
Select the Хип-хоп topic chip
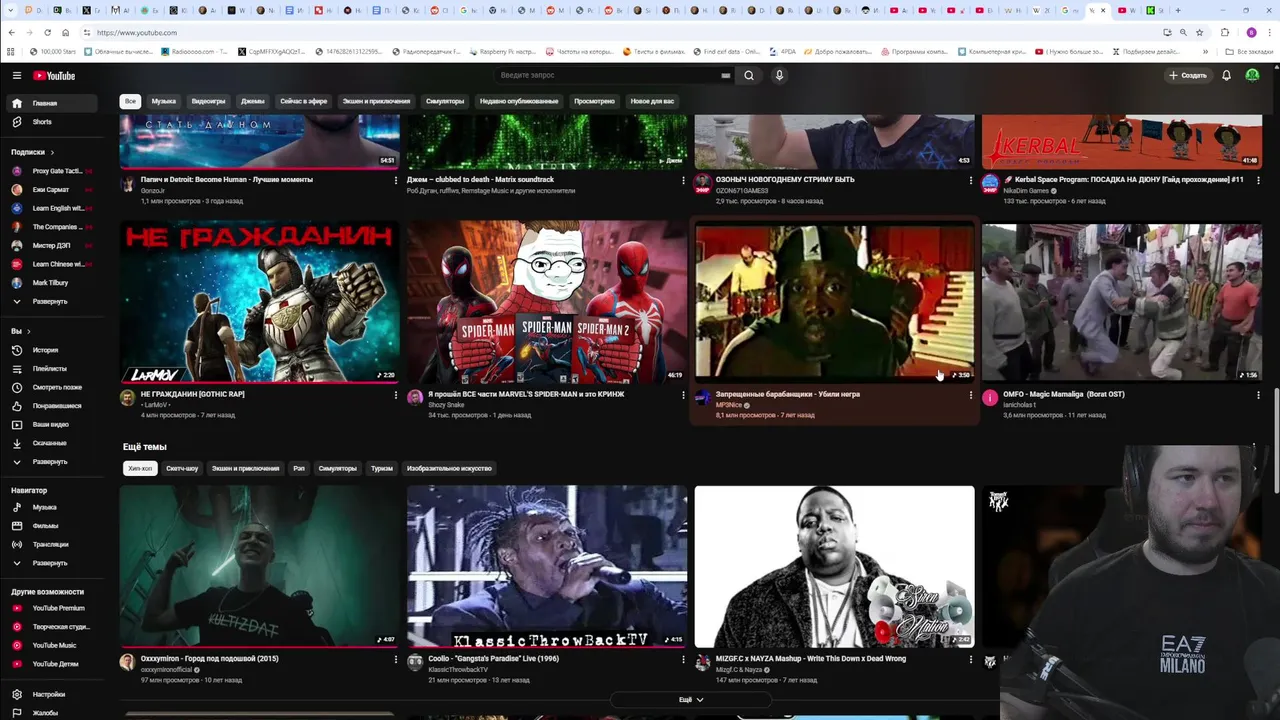coord(140,468)
